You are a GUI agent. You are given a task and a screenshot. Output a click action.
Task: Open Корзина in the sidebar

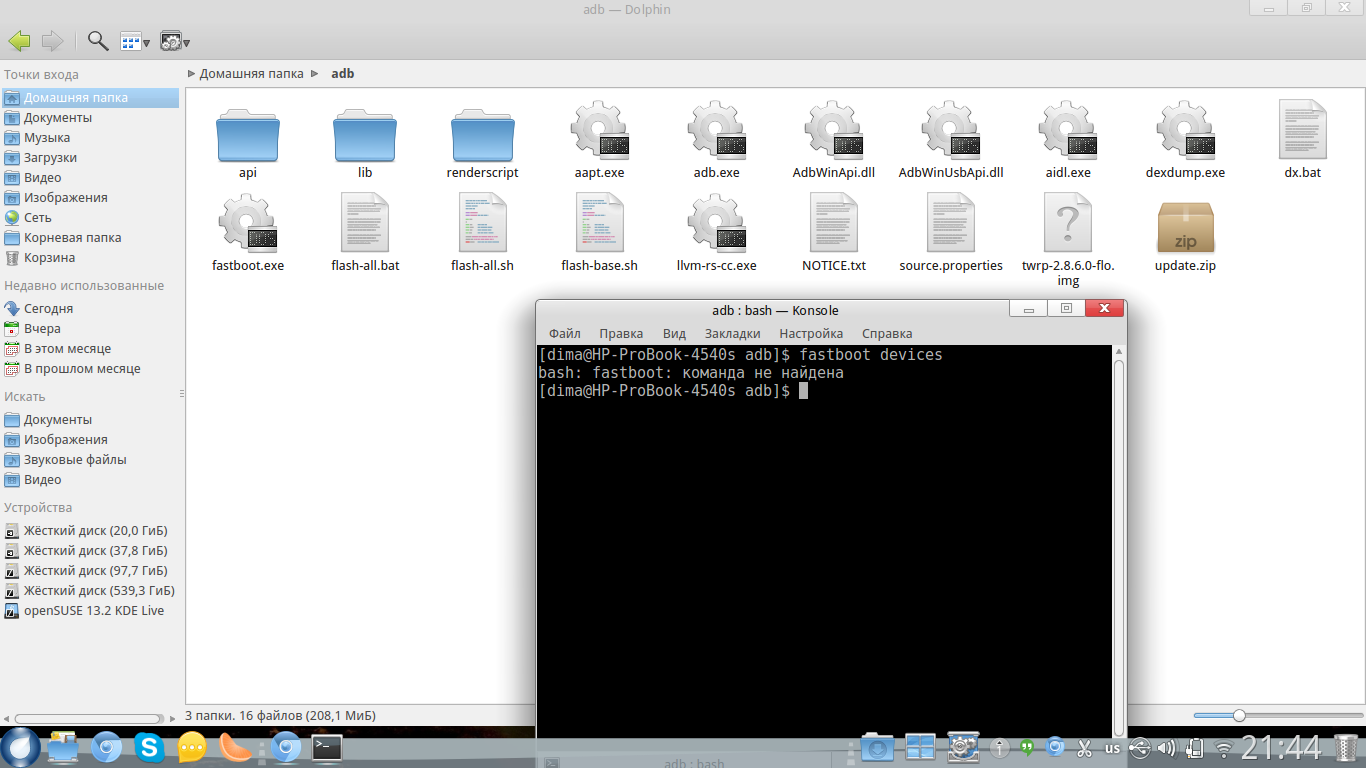[x=49, y=258]
